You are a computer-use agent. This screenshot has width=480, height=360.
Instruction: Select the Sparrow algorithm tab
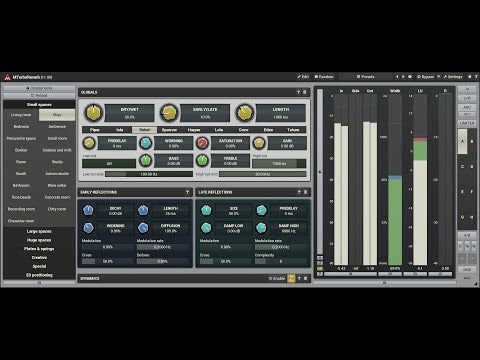pyautogui.click(x=169, y=130)
